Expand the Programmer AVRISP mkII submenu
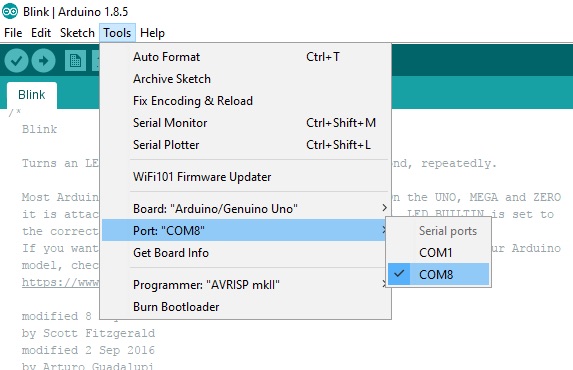The image size is (573, 370). [x=244, y=284]
